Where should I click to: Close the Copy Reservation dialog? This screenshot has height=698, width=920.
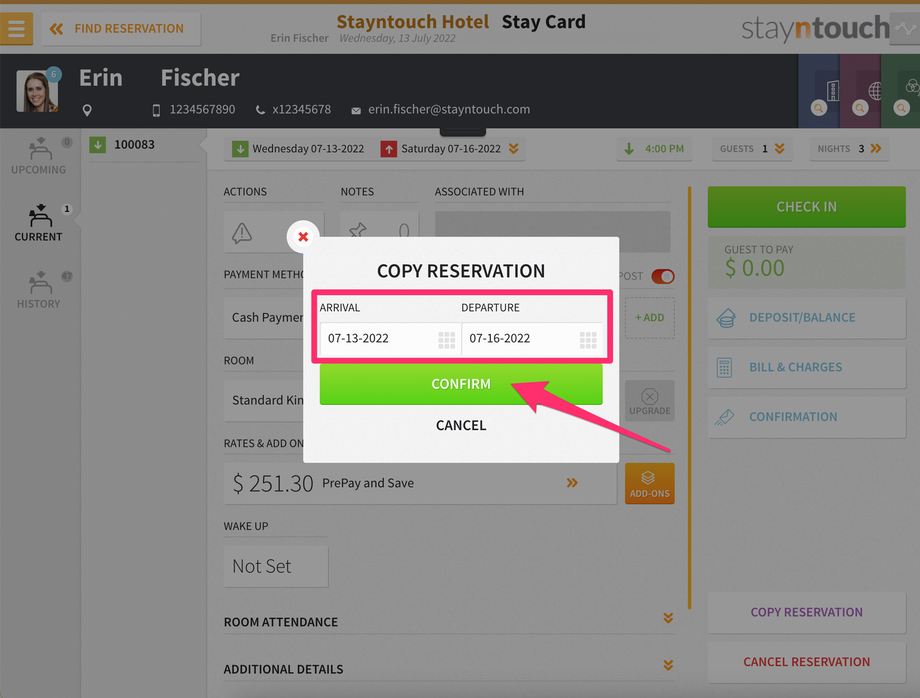pos(303,236)
